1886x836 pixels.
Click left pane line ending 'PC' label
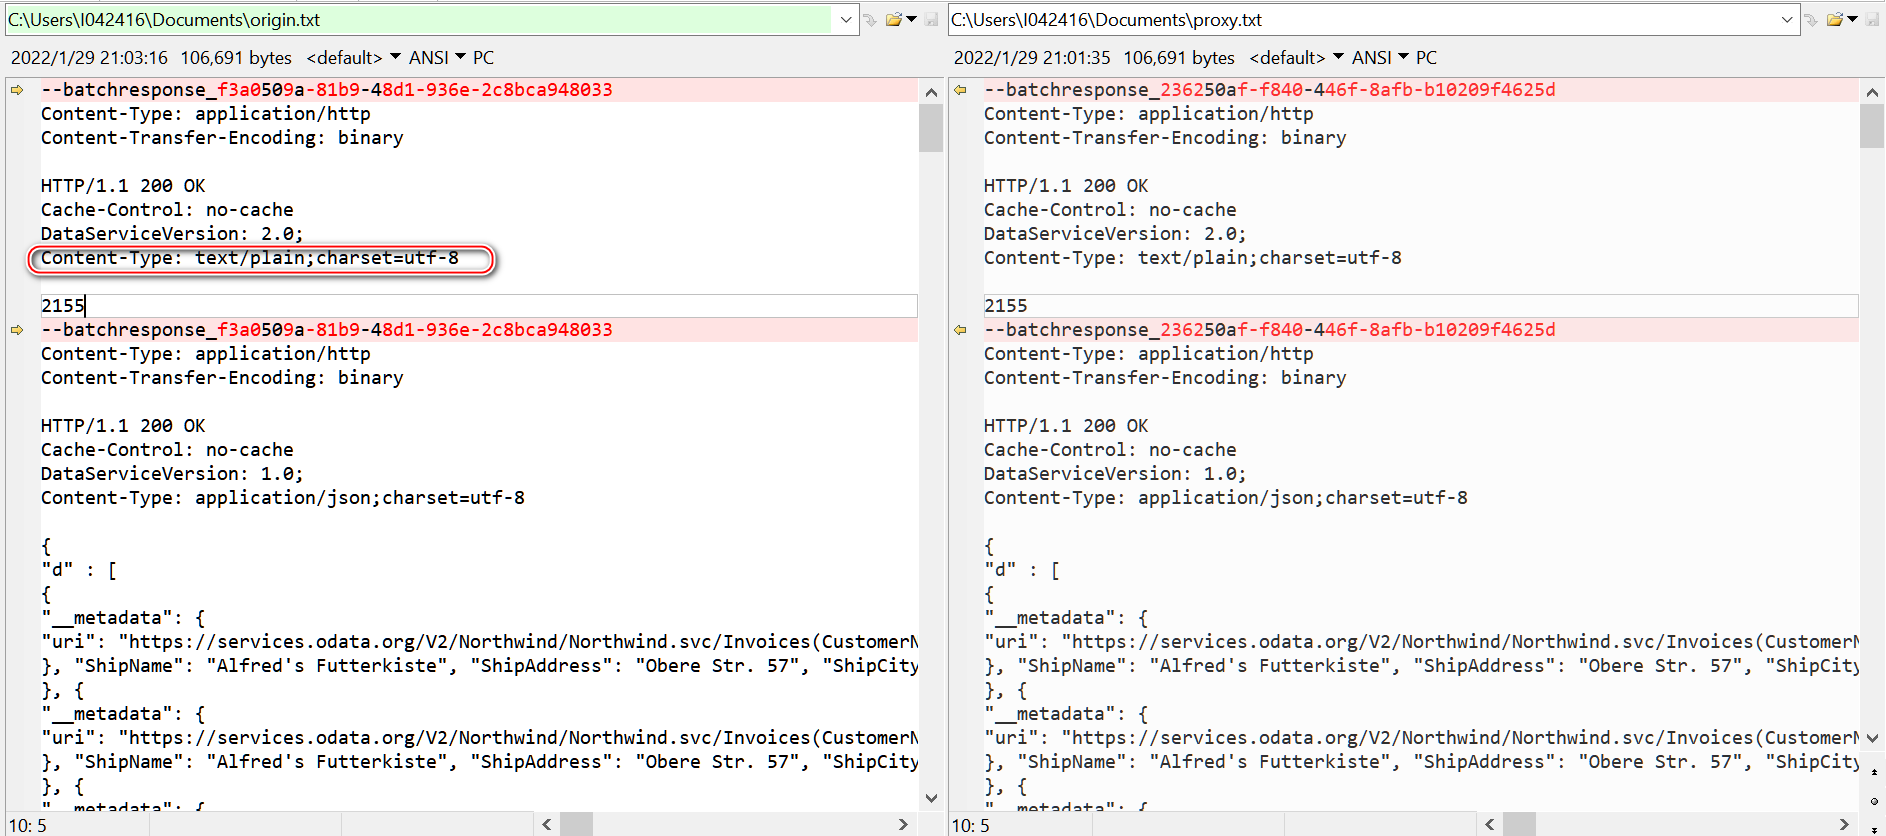(x=484, y=58)
